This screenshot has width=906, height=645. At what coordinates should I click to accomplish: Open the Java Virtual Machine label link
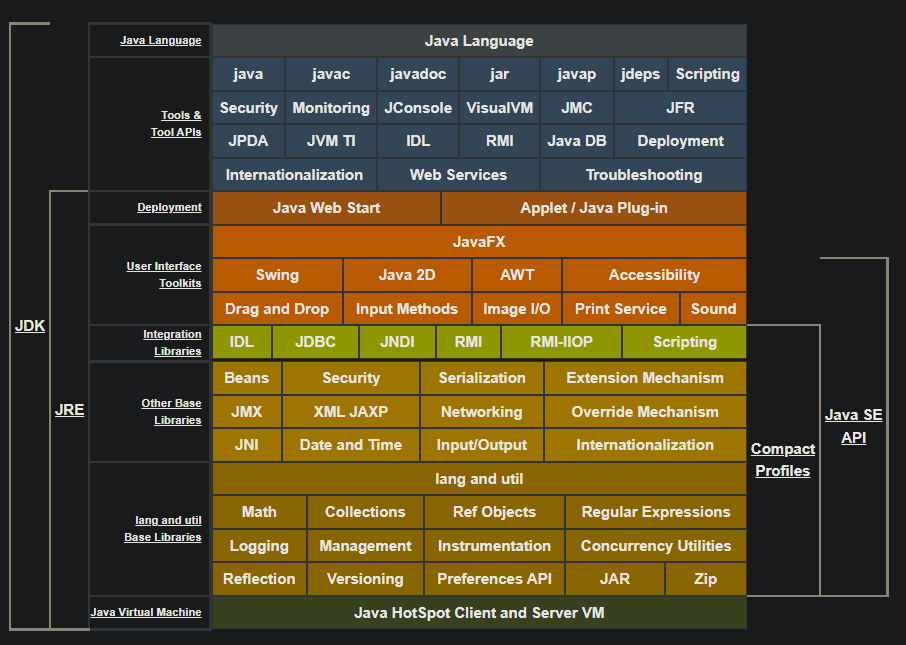click(x=146, y=612)
